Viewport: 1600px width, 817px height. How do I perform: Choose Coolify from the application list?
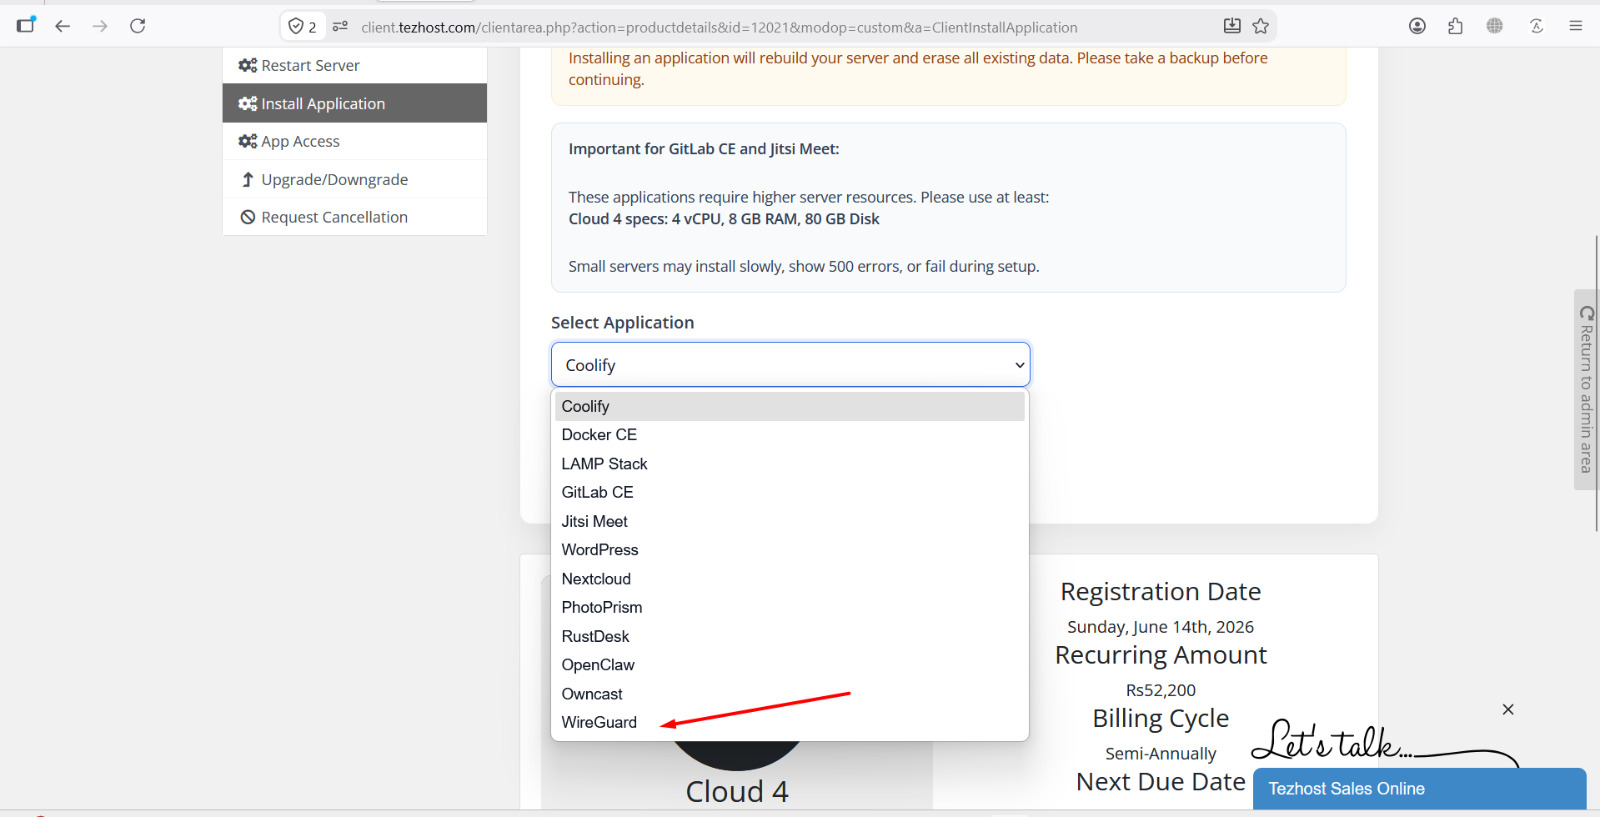click(x=790, y=406)
